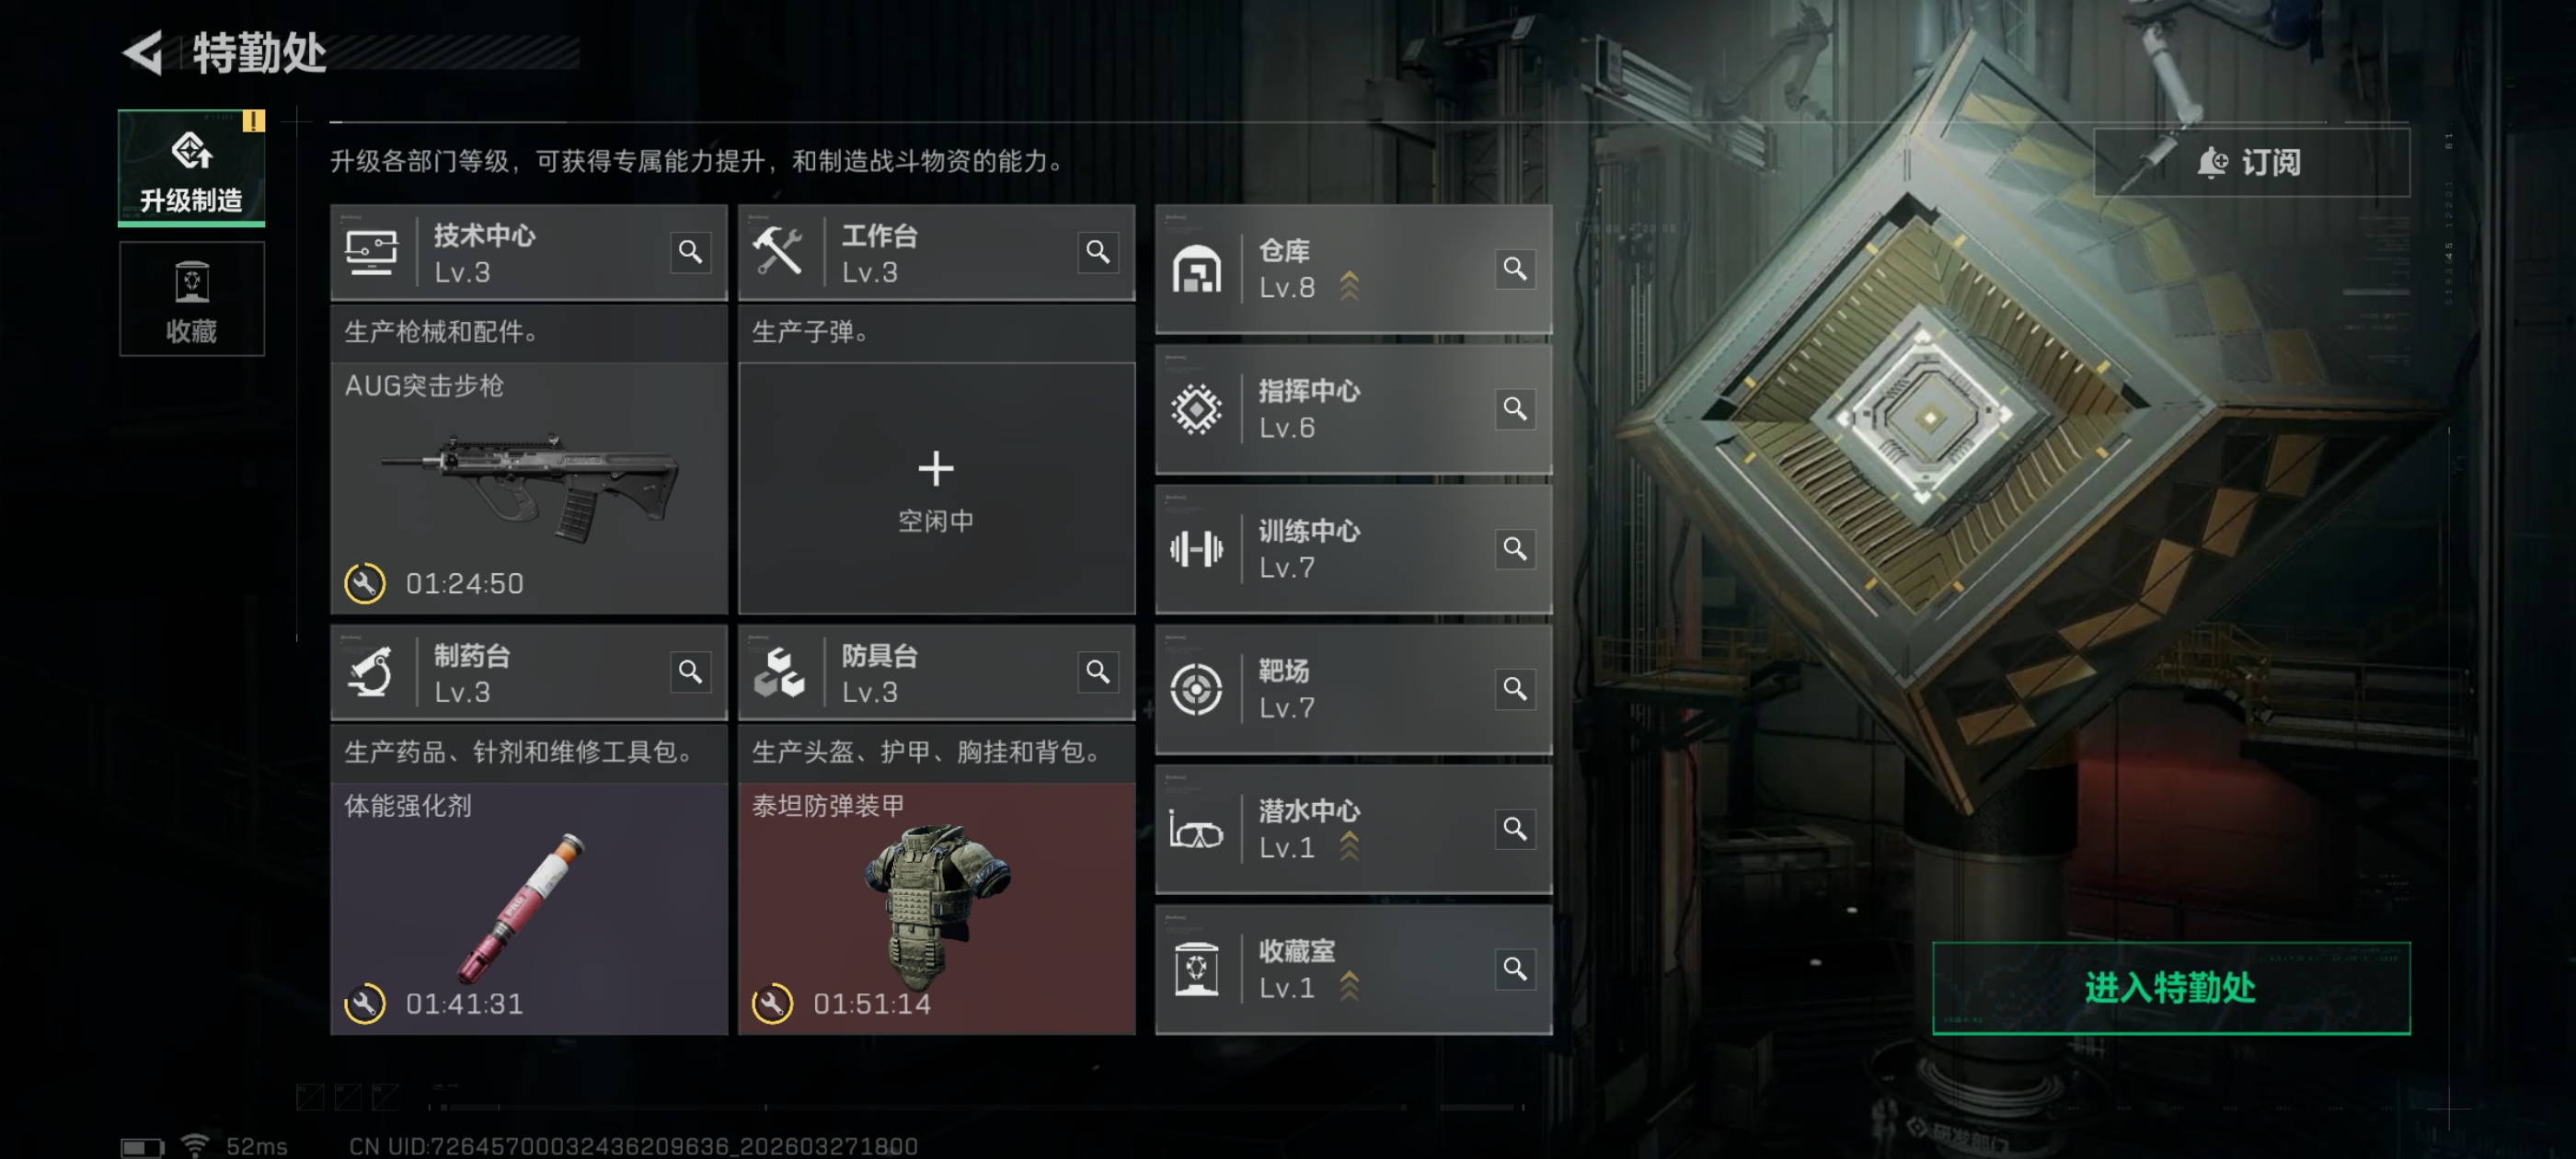The width and height of the screenshot is (2576, 1159).
Task: Add production in the idle 空闲中 slot
Action: click(936, 488)
